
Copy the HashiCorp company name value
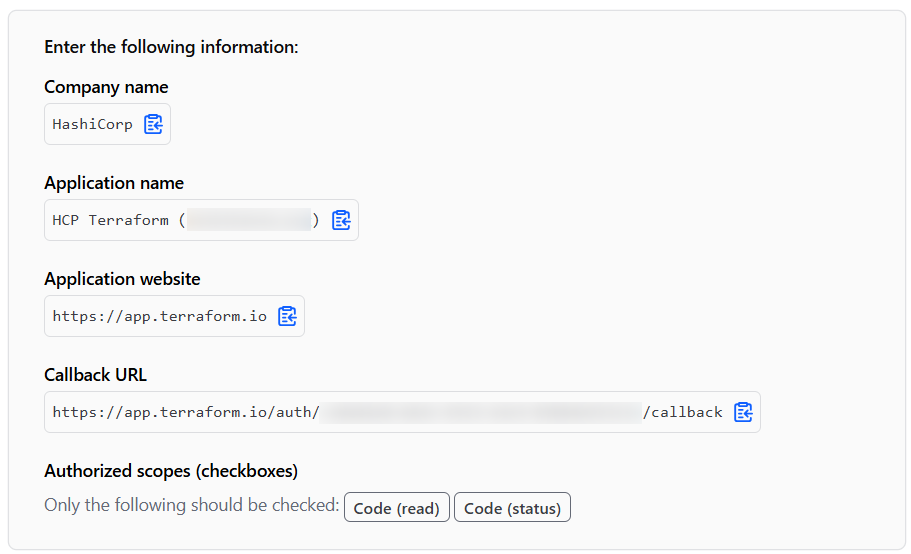[x=153, y=124]
